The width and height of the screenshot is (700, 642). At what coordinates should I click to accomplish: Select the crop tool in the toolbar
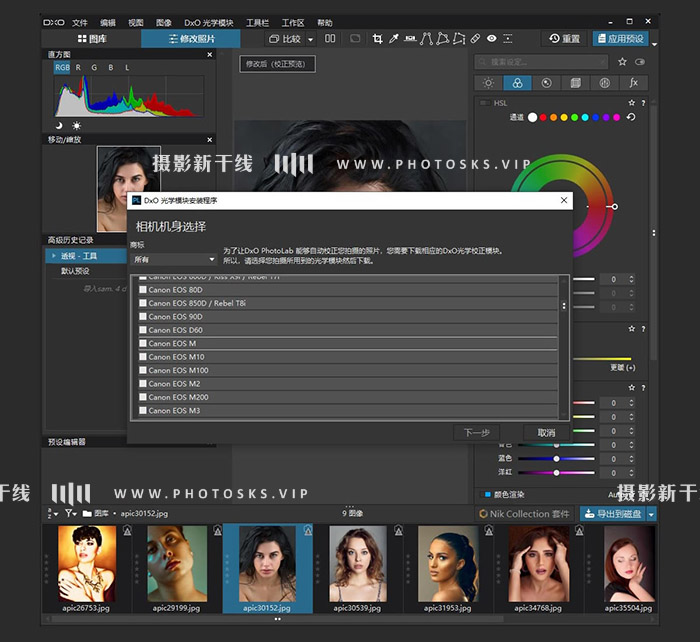(377, 39)
